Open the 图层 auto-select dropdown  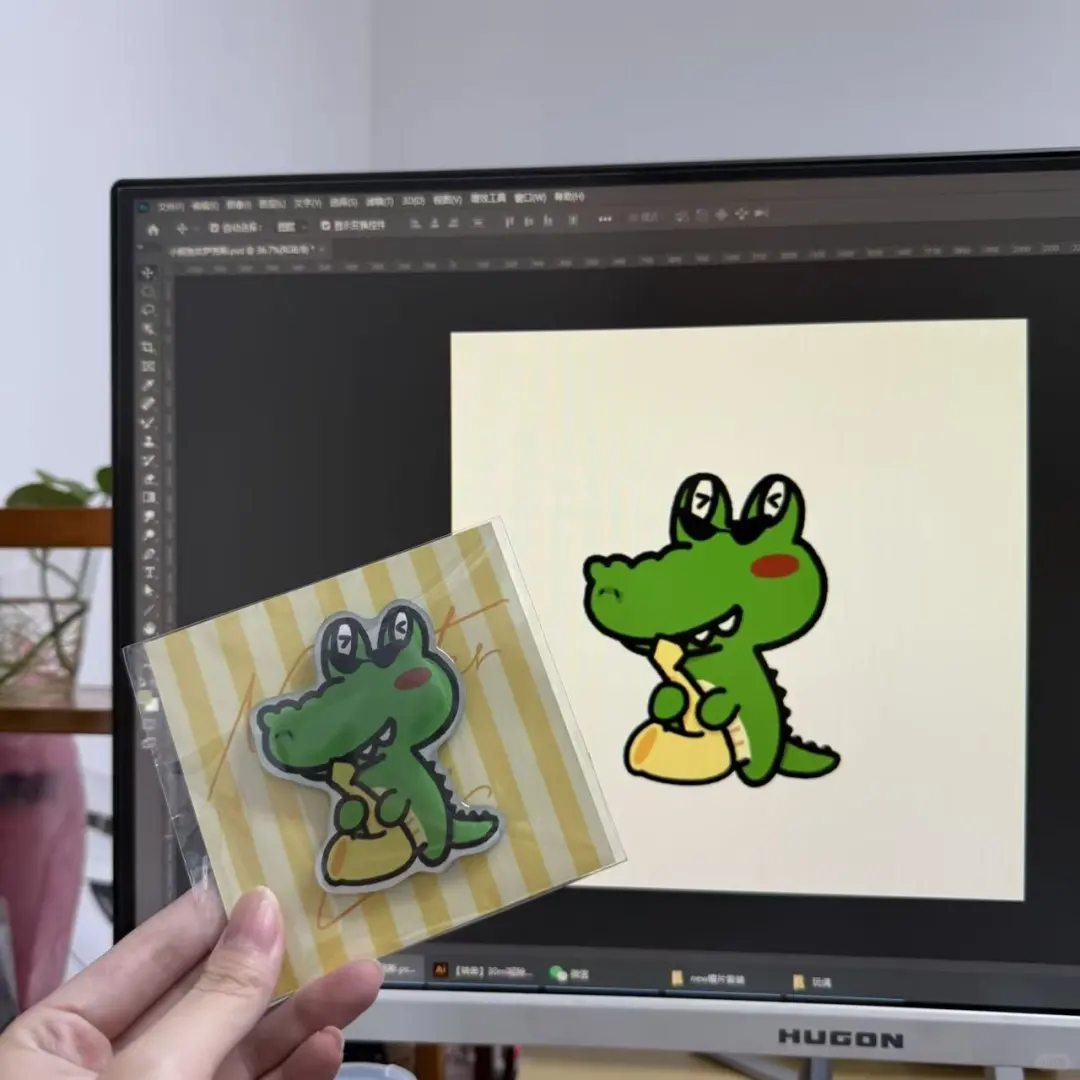(x=292, y=227)
